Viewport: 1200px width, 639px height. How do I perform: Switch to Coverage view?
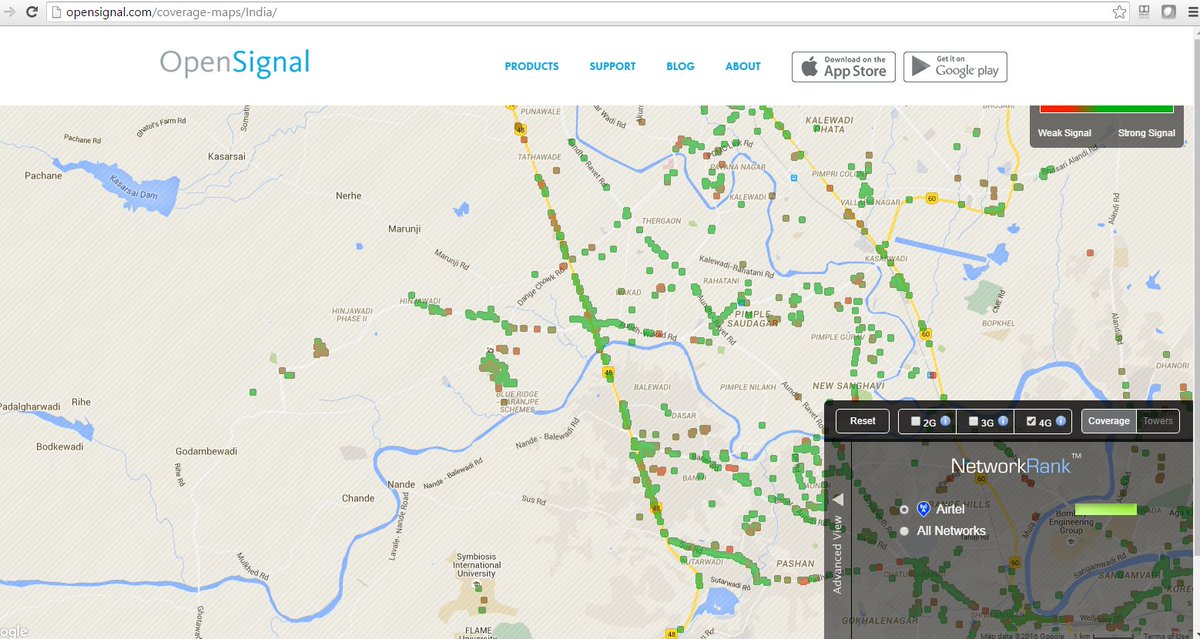point(1109,421)
